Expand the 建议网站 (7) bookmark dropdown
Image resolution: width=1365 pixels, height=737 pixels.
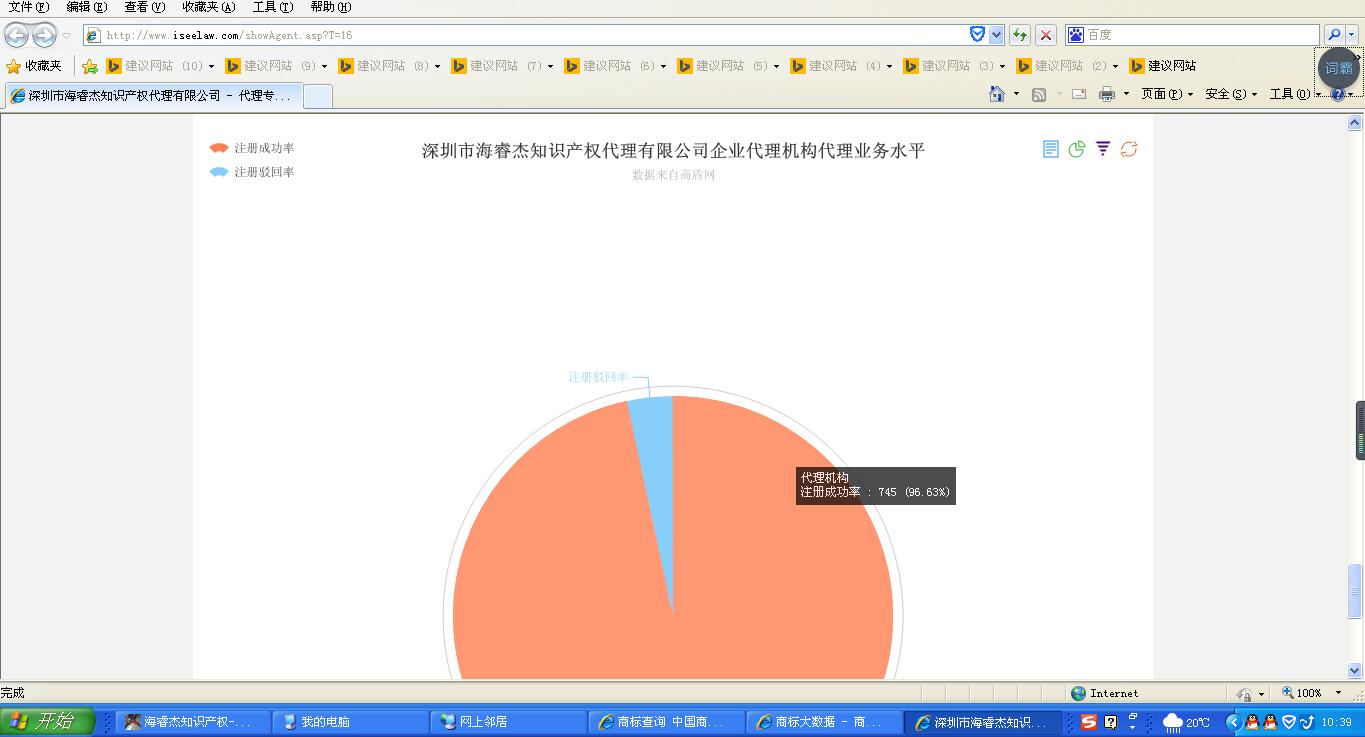[550, 67]
